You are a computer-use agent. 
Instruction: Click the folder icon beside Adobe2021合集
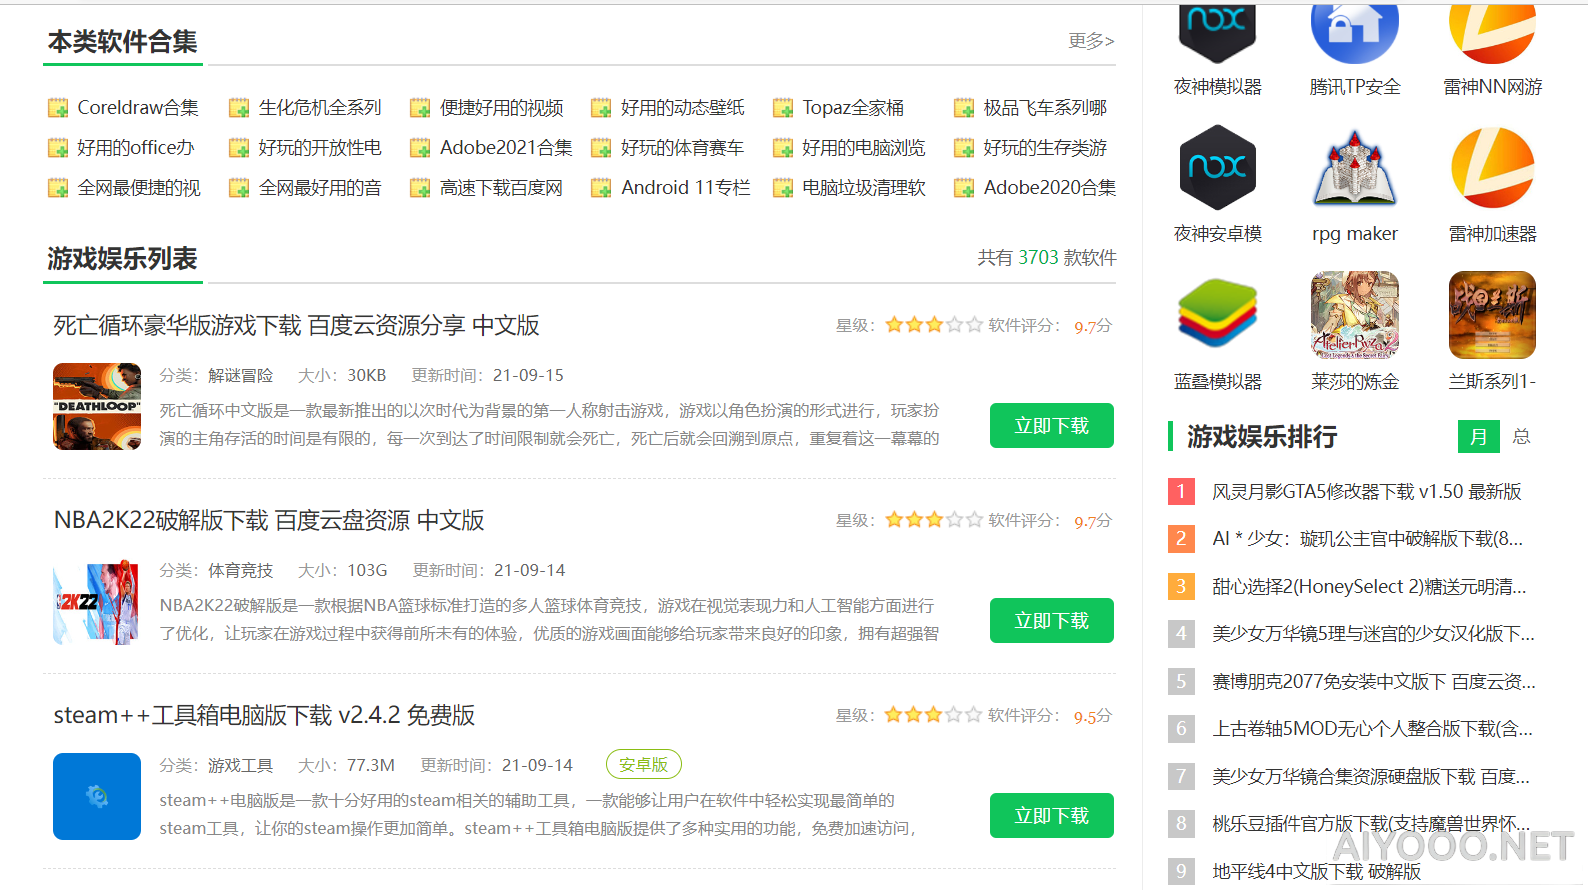[420, 148]
